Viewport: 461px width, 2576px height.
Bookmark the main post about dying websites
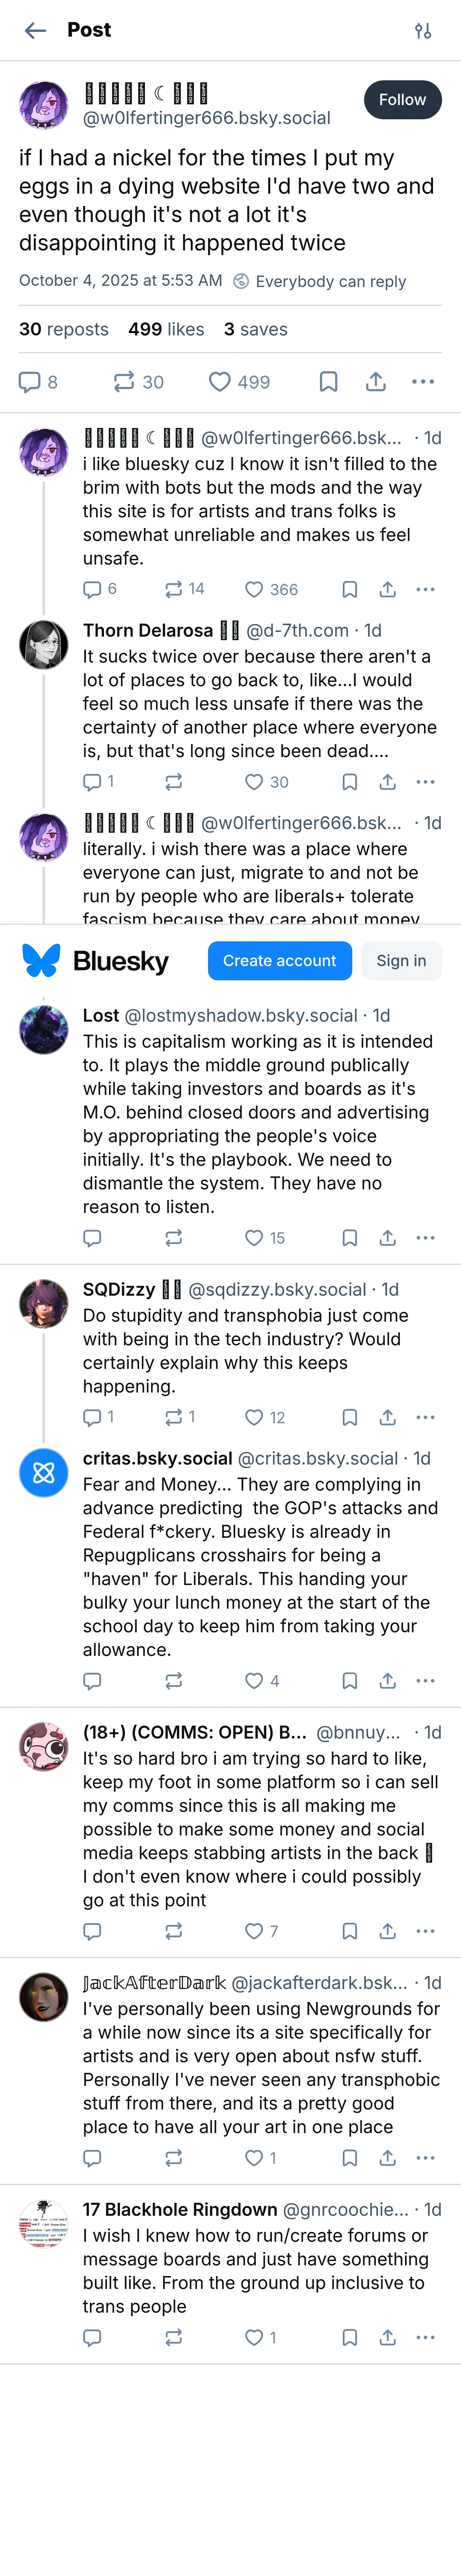pyautogui.click(x=328, y=382)
